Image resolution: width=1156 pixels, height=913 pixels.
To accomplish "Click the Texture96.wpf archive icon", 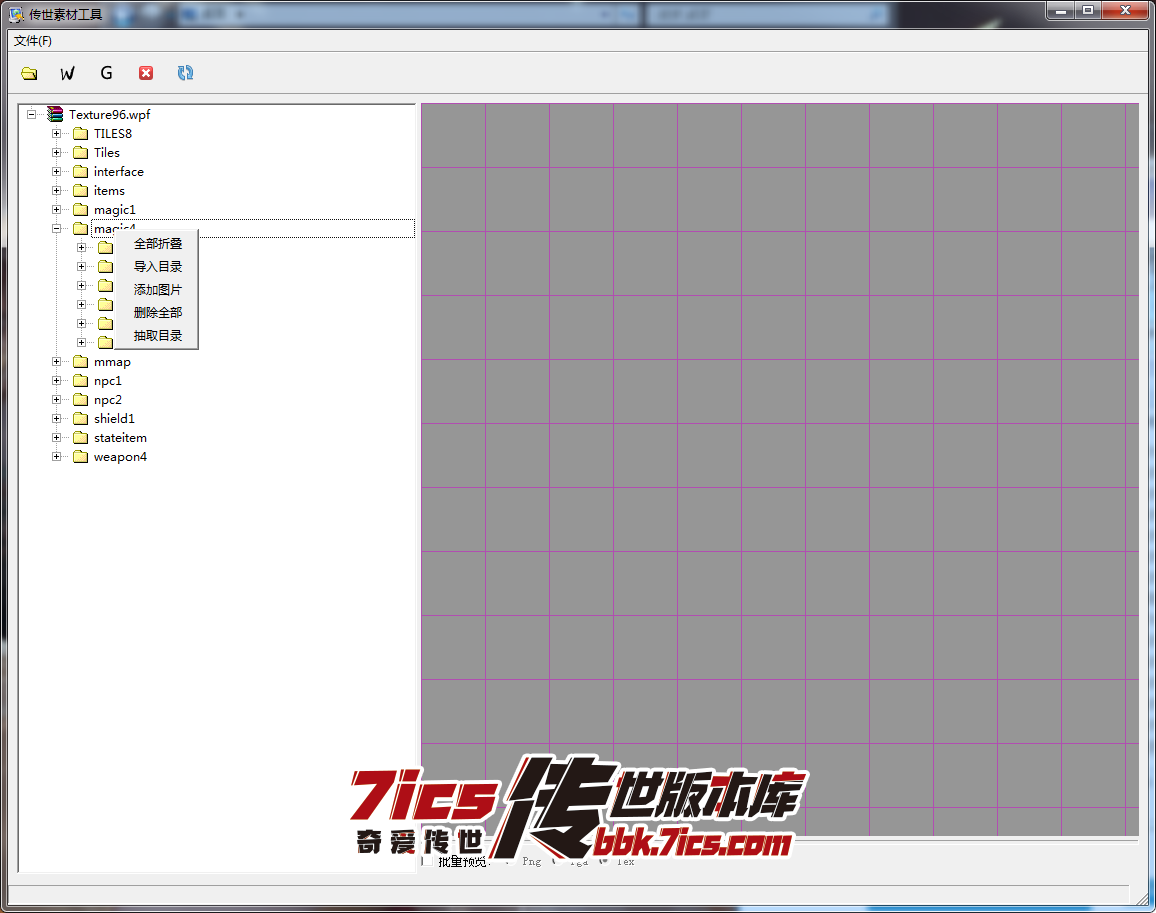I will click(55, 115).
